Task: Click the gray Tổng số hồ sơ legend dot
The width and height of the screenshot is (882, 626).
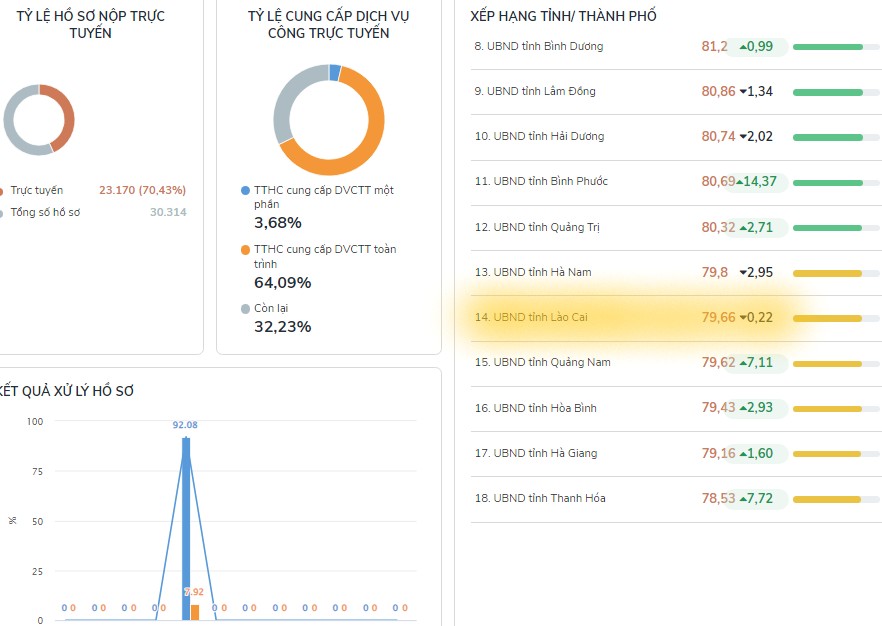Action: [x=2, y=212]
